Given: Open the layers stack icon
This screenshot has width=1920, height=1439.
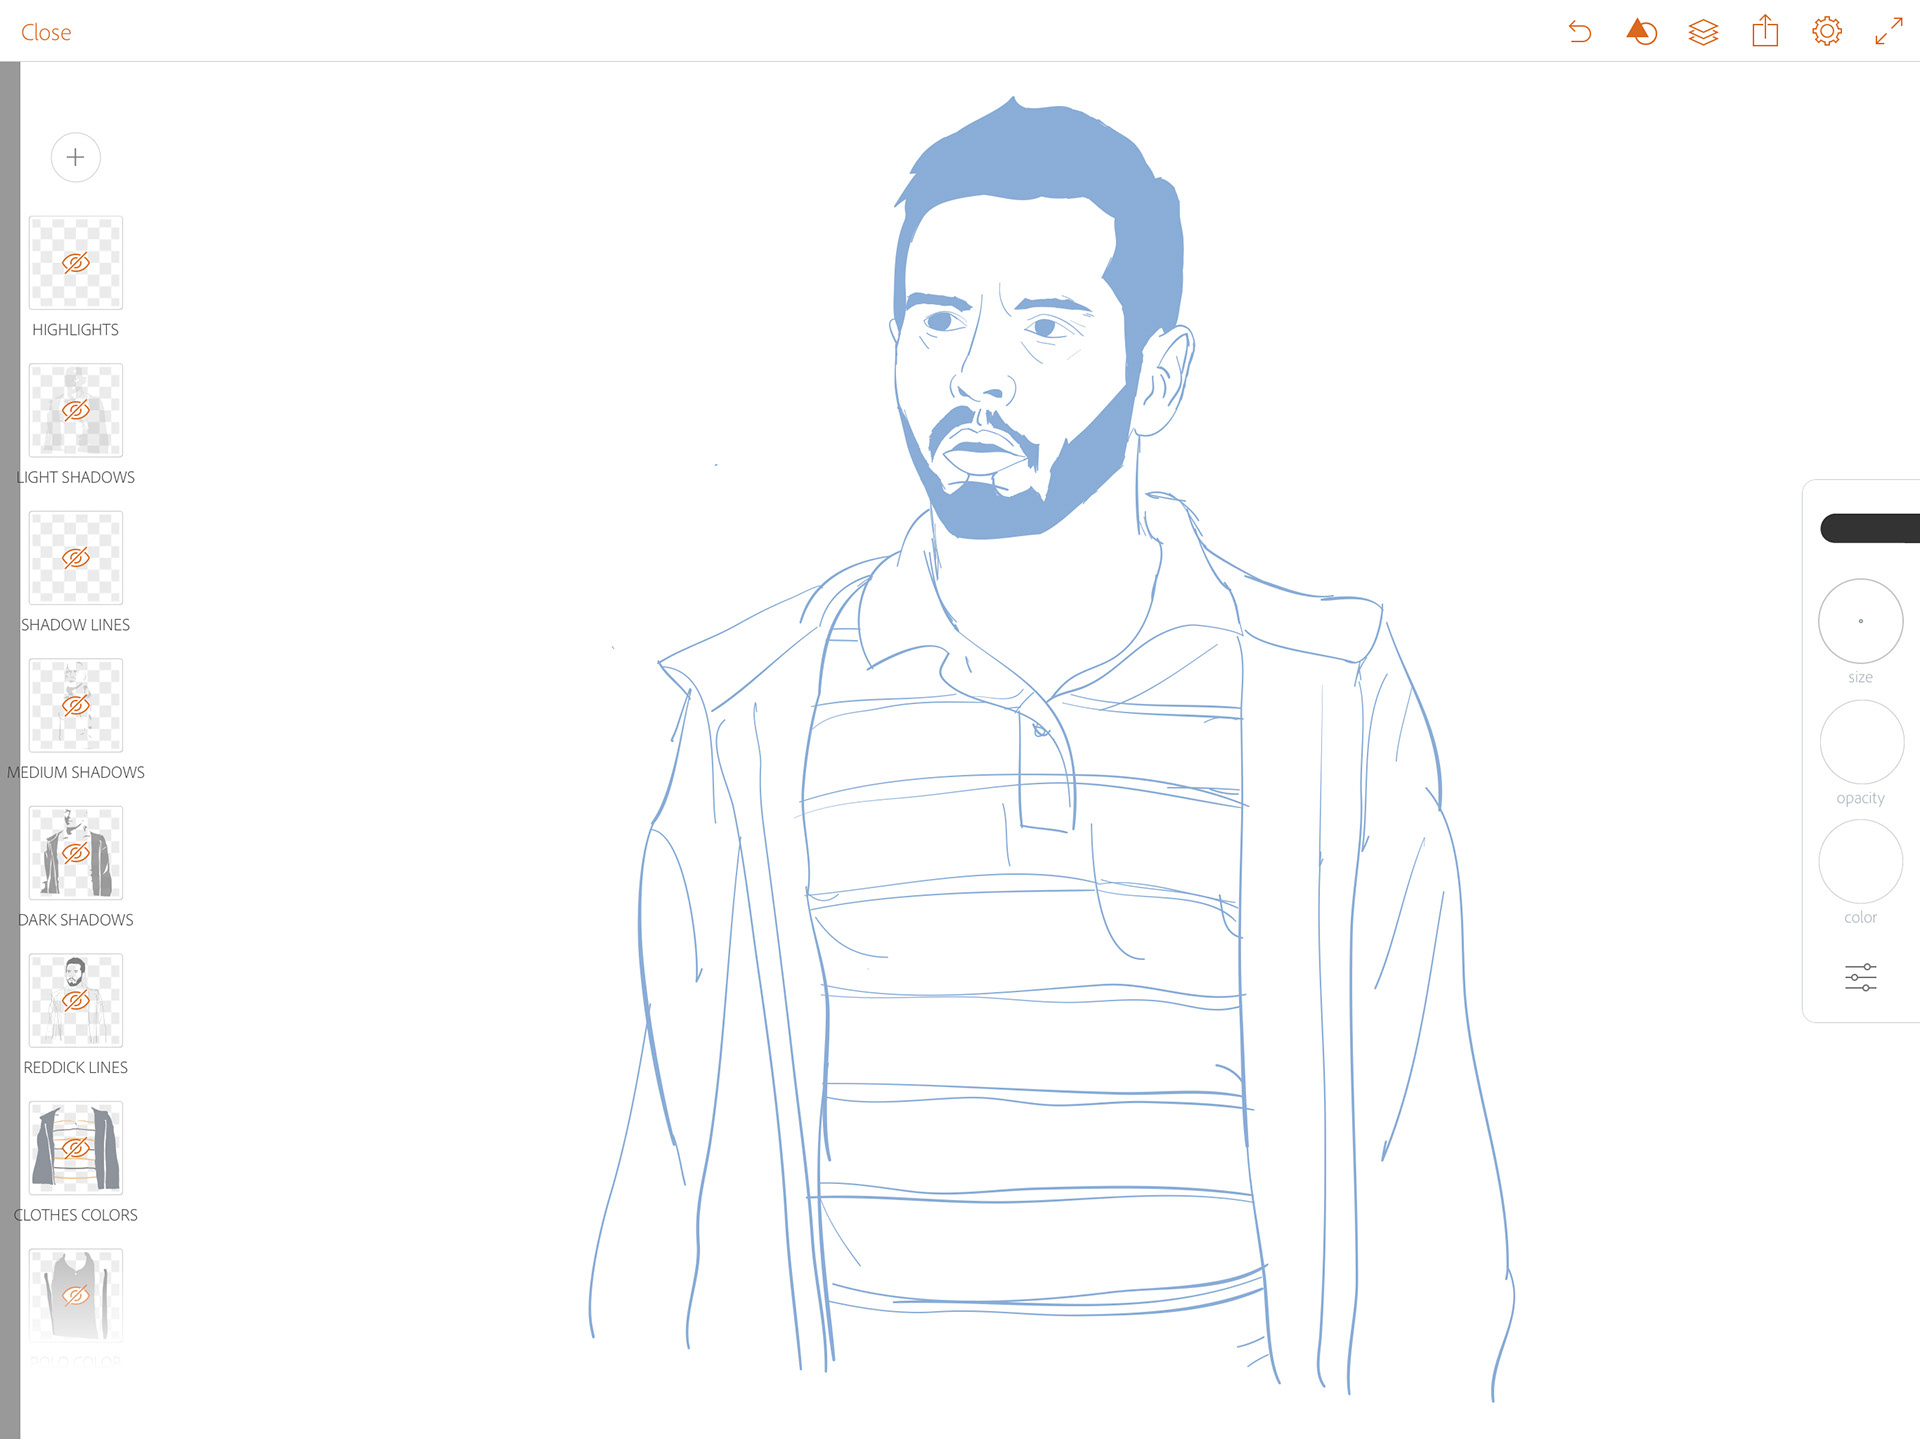Looking at the screenshot, I should [x=1703, y=32].
